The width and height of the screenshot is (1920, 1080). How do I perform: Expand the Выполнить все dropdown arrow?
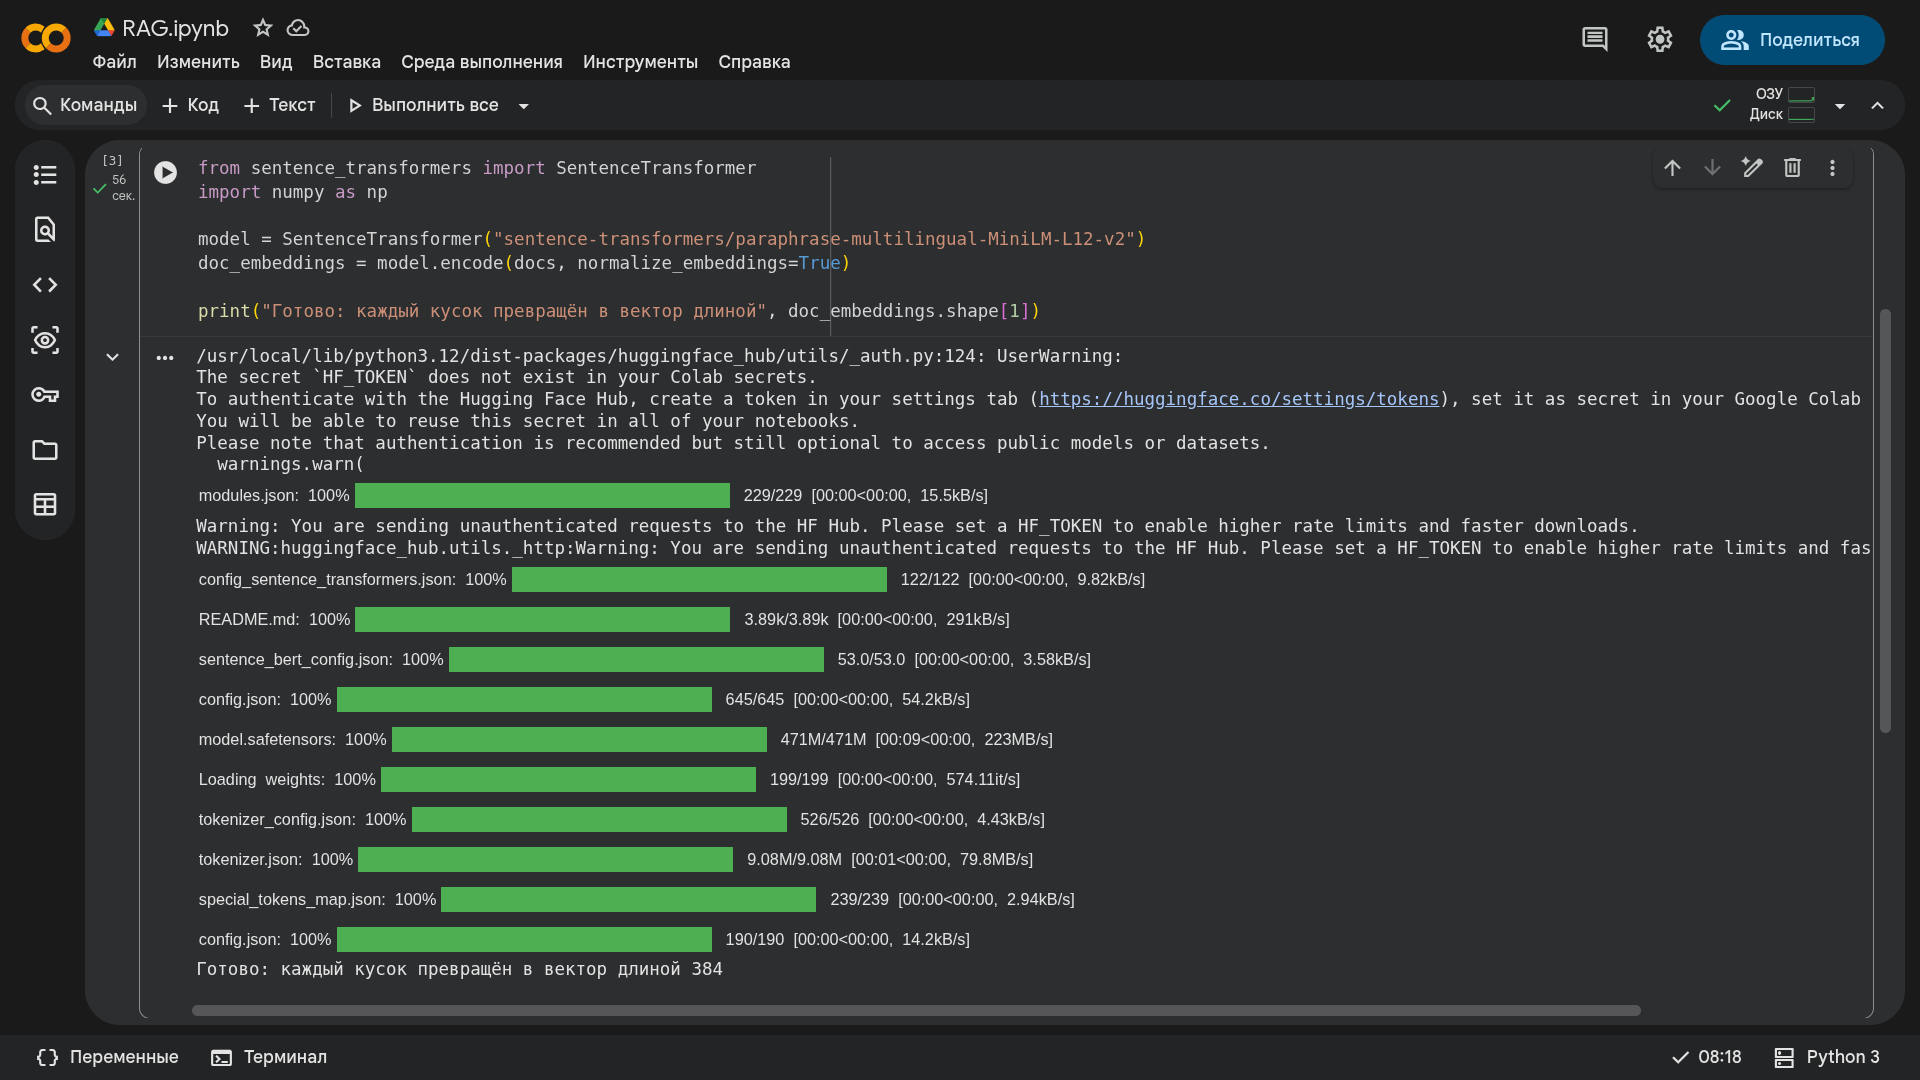(x=523, y=106)
